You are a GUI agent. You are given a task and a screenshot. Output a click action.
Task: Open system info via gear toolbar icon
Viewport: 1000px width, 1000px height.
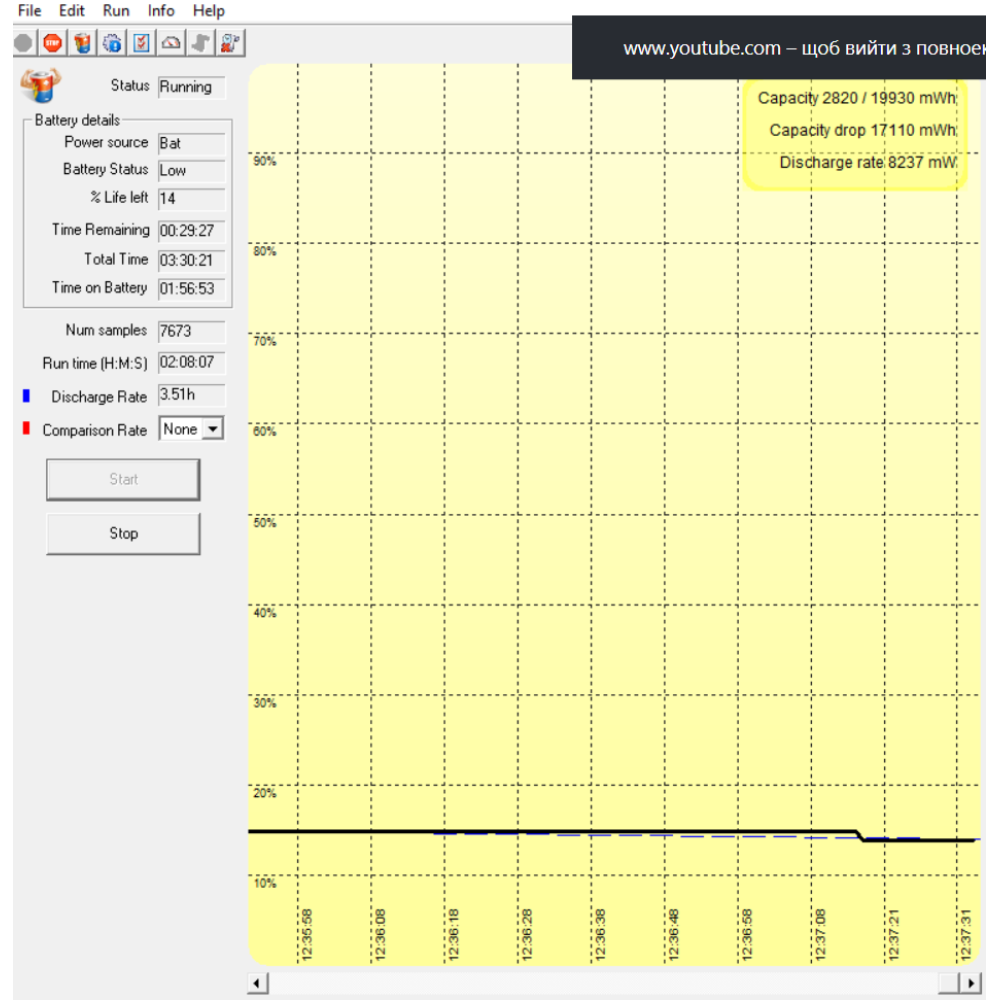tap(112, 43)
